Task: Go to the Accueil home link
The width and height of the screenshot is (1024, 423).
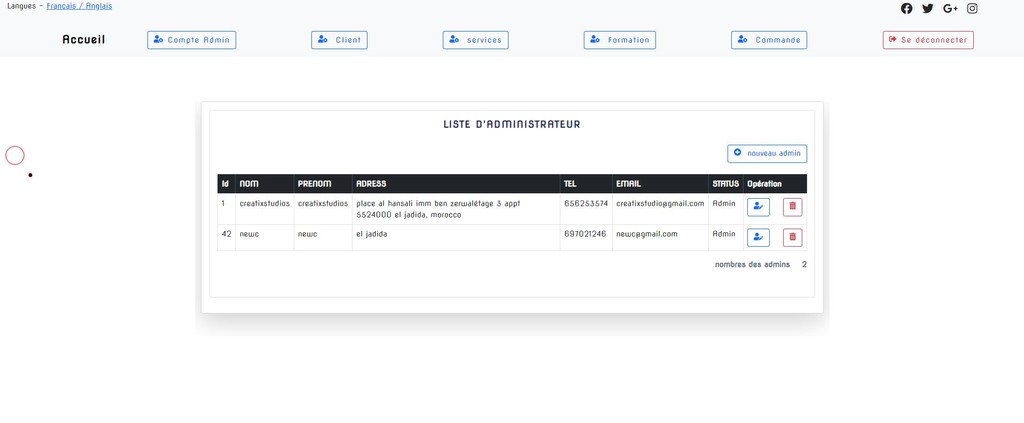Action: [84, 40]
